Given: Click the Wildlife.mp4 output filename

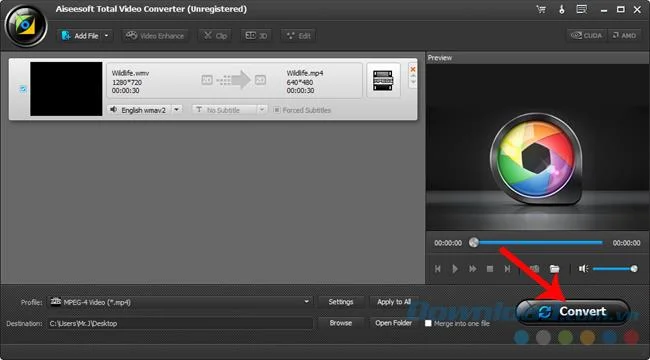Looking at the screenshot, I should (x=305, y=73).
